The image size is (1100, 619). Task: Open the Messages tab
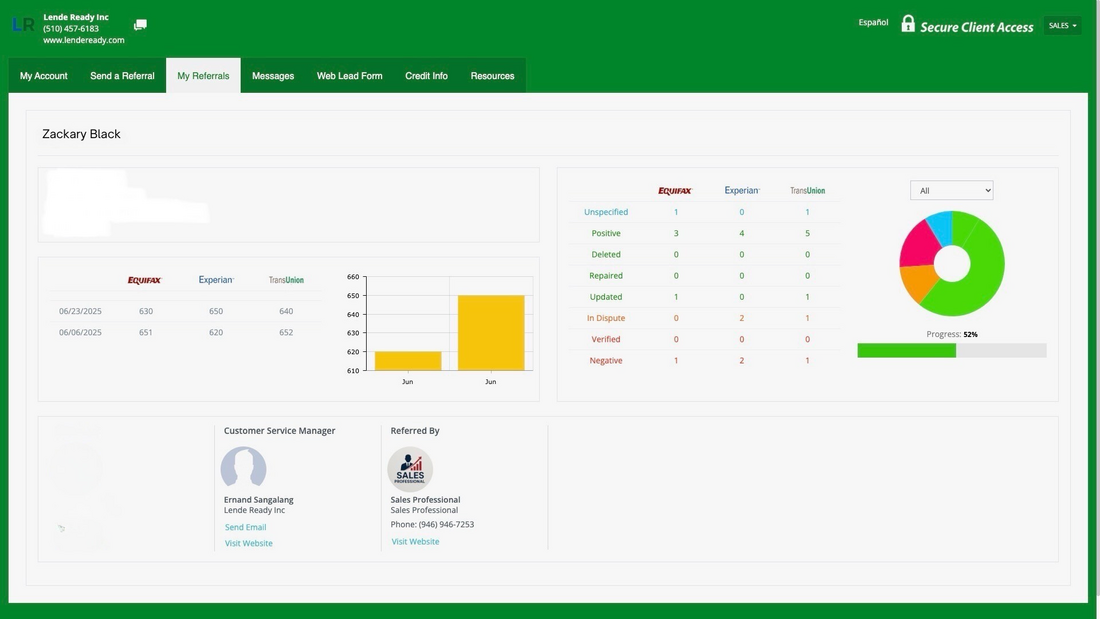273,76
